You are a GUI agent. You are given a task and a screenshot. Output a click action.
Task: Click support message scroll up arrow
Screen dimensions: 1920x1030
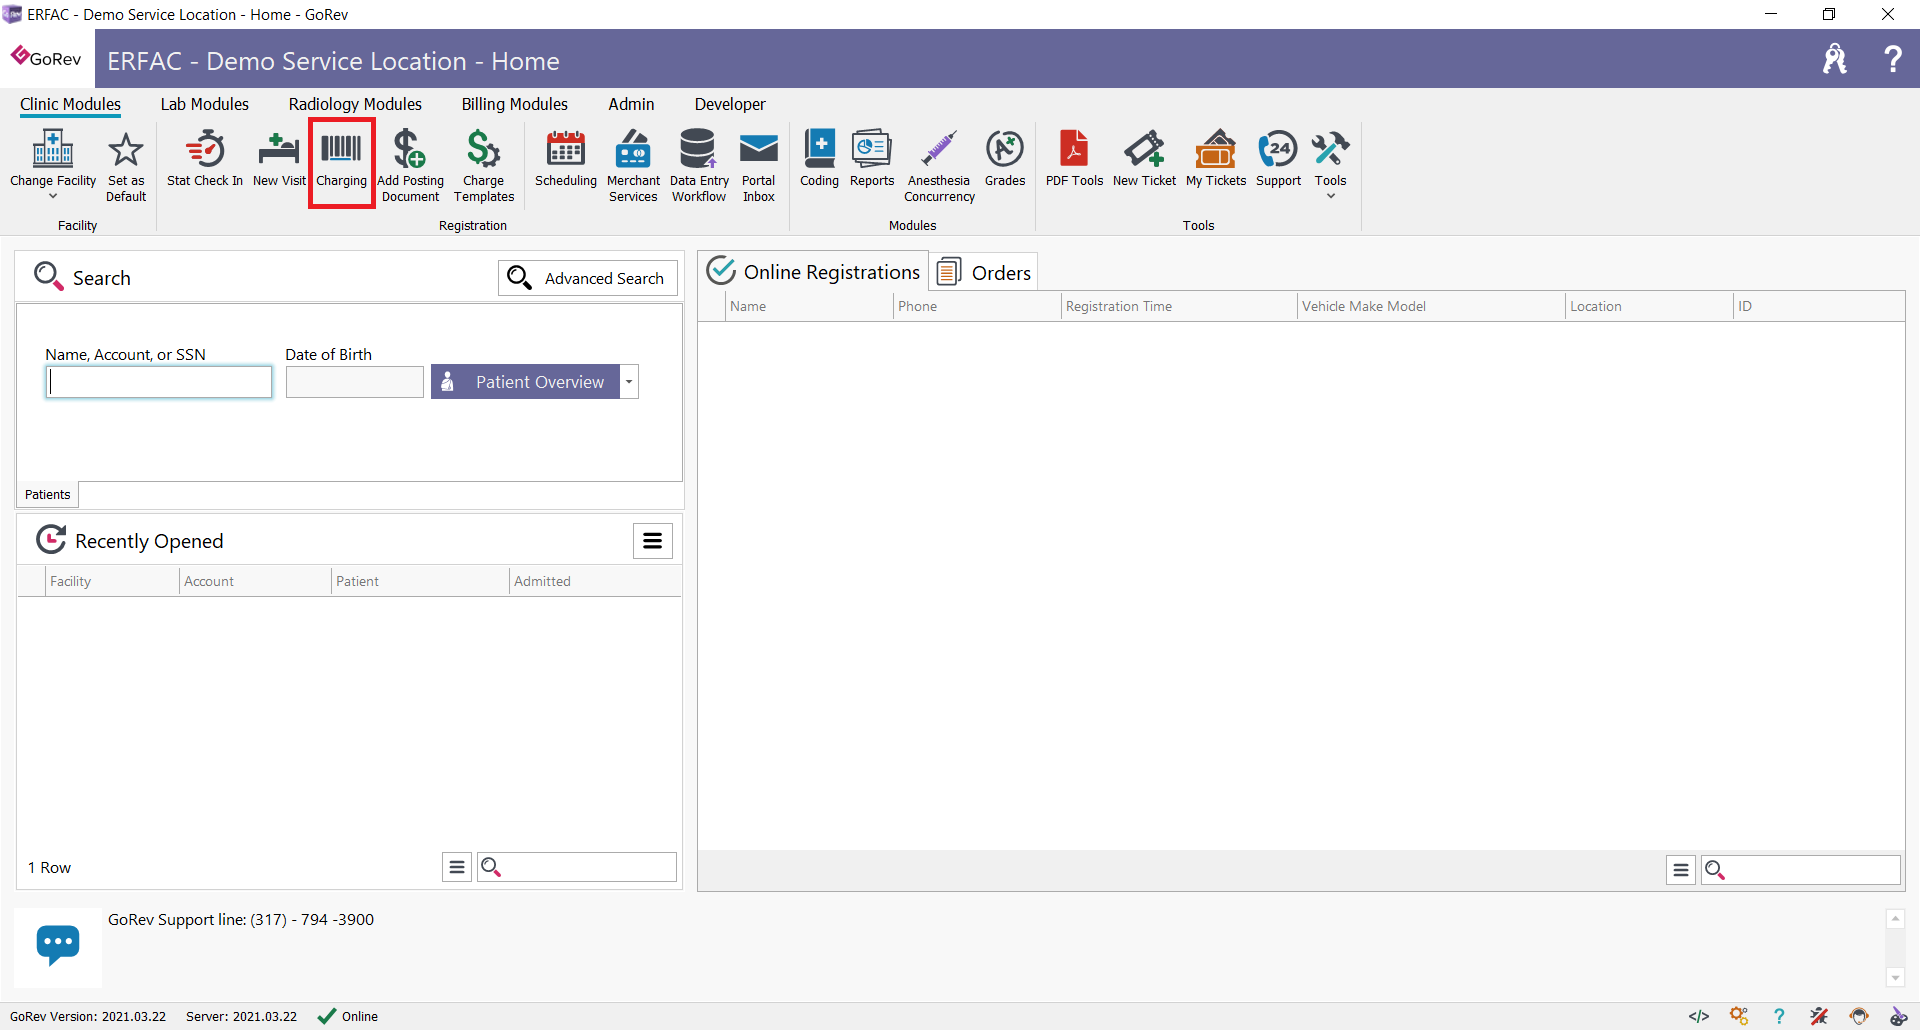(1895, 918)
